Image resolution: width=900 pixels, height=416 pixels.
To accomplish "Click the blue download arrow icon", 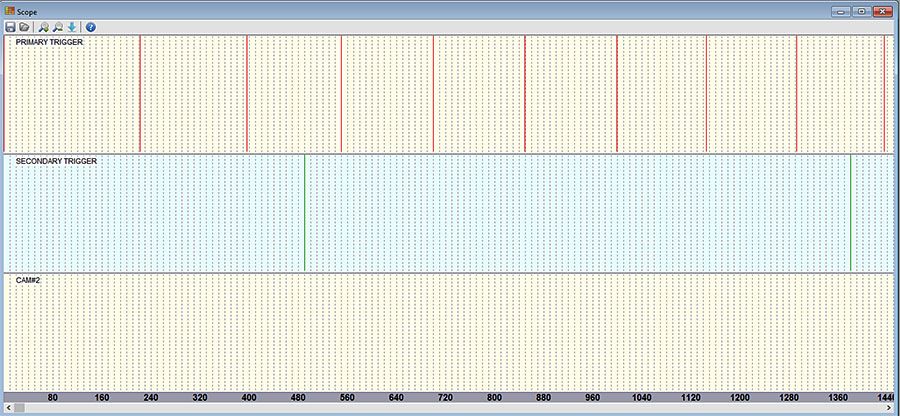I will (x=72, y=27).
